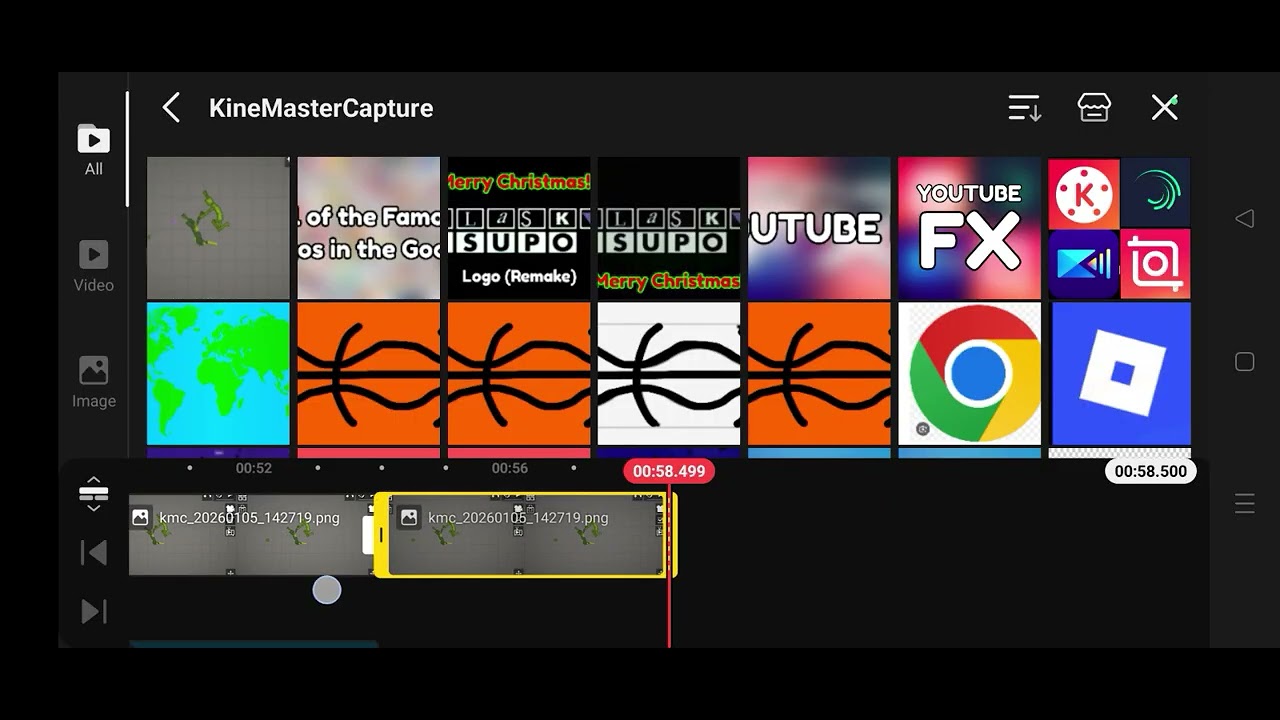Image resolution: width=1280 pixels, height=720 pixels.
Task: Switch to the Image tab
Action: [x=93, y=382]
